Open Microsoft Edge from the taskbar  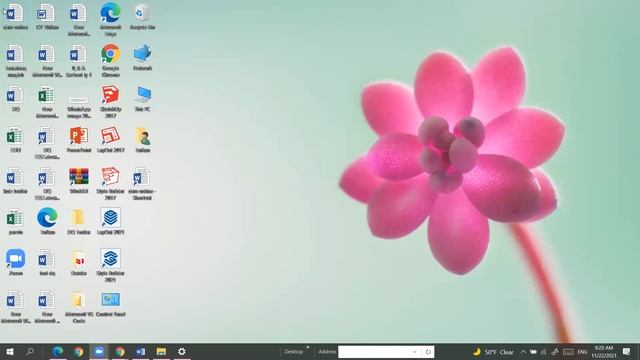[x=58, y=351]
